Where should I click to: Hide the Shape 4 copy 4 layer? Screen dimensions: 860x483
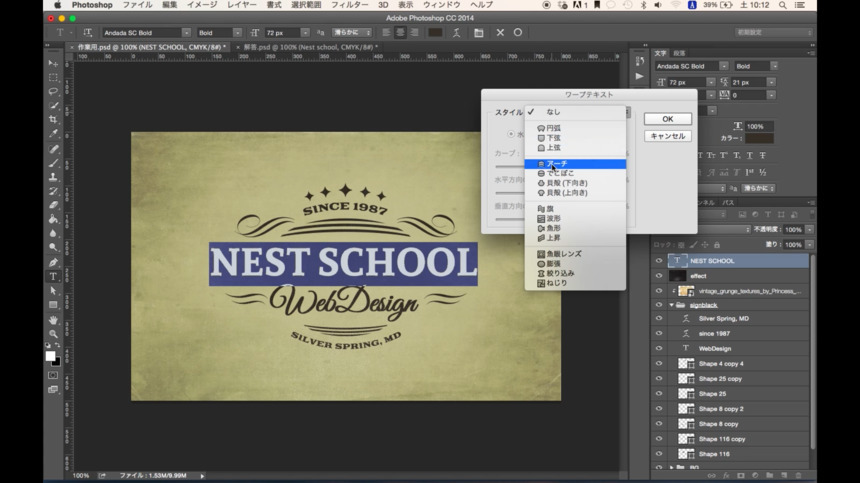pyautogui.click(x=659, y=363)
